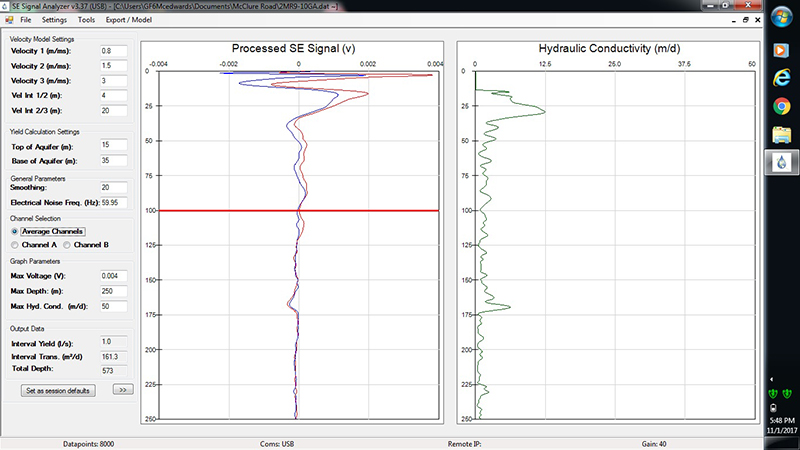Viewport: 800px width, 450px height.
Task: Open Windows Media Player from the taskbar
Action: [781, 51]
